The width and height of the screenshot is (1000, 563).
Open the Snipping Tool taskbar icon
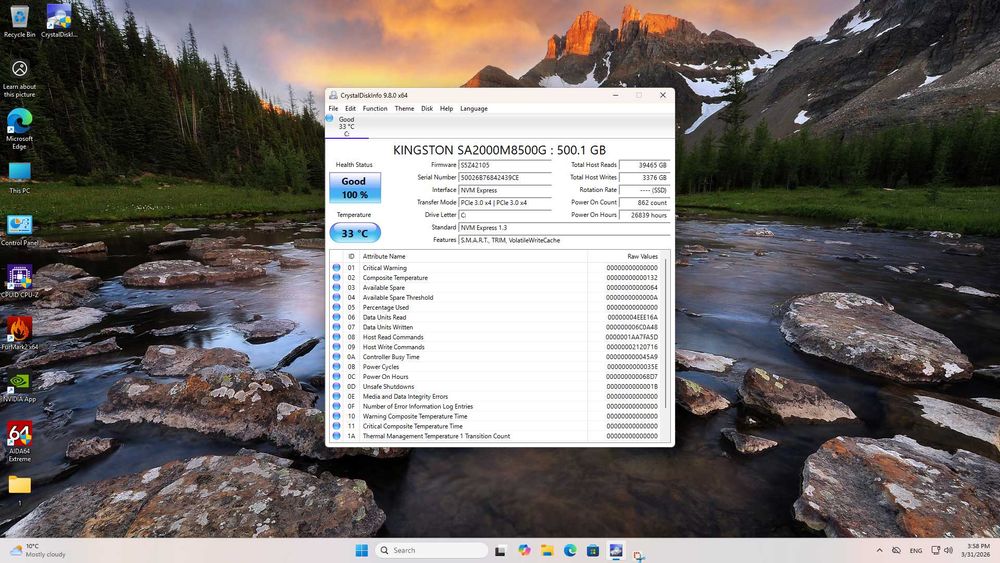coord(639,554)
